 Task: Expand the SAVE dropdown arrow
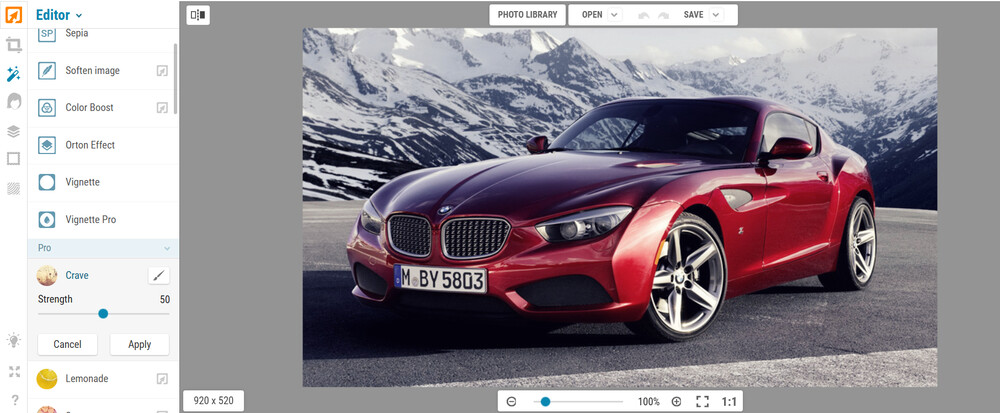716,15
